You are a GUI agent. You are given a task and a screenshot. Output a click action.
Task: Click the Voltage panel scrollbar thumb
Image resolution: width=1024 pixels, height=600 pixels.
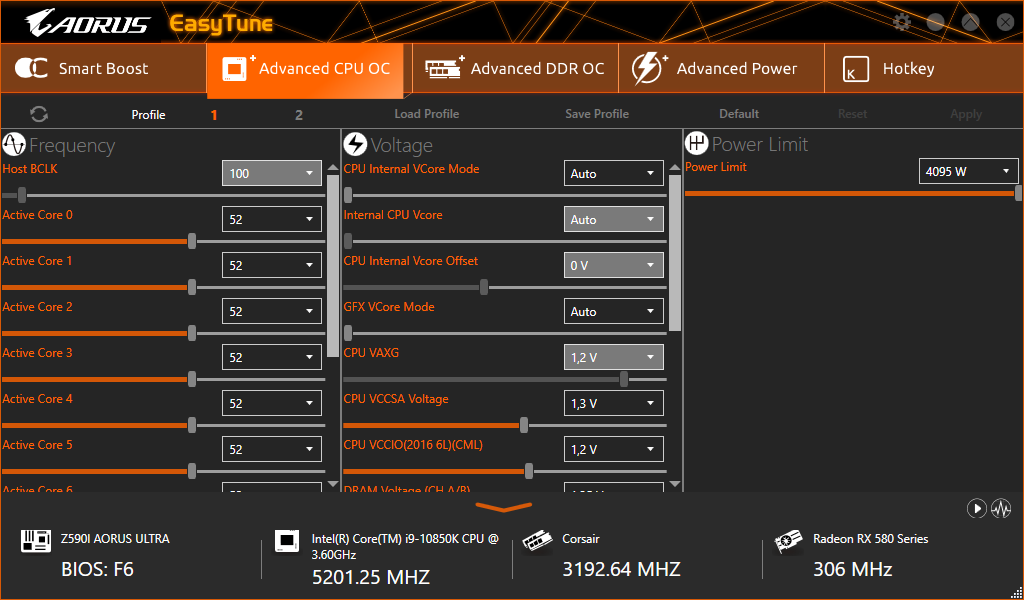pos(675,252)
